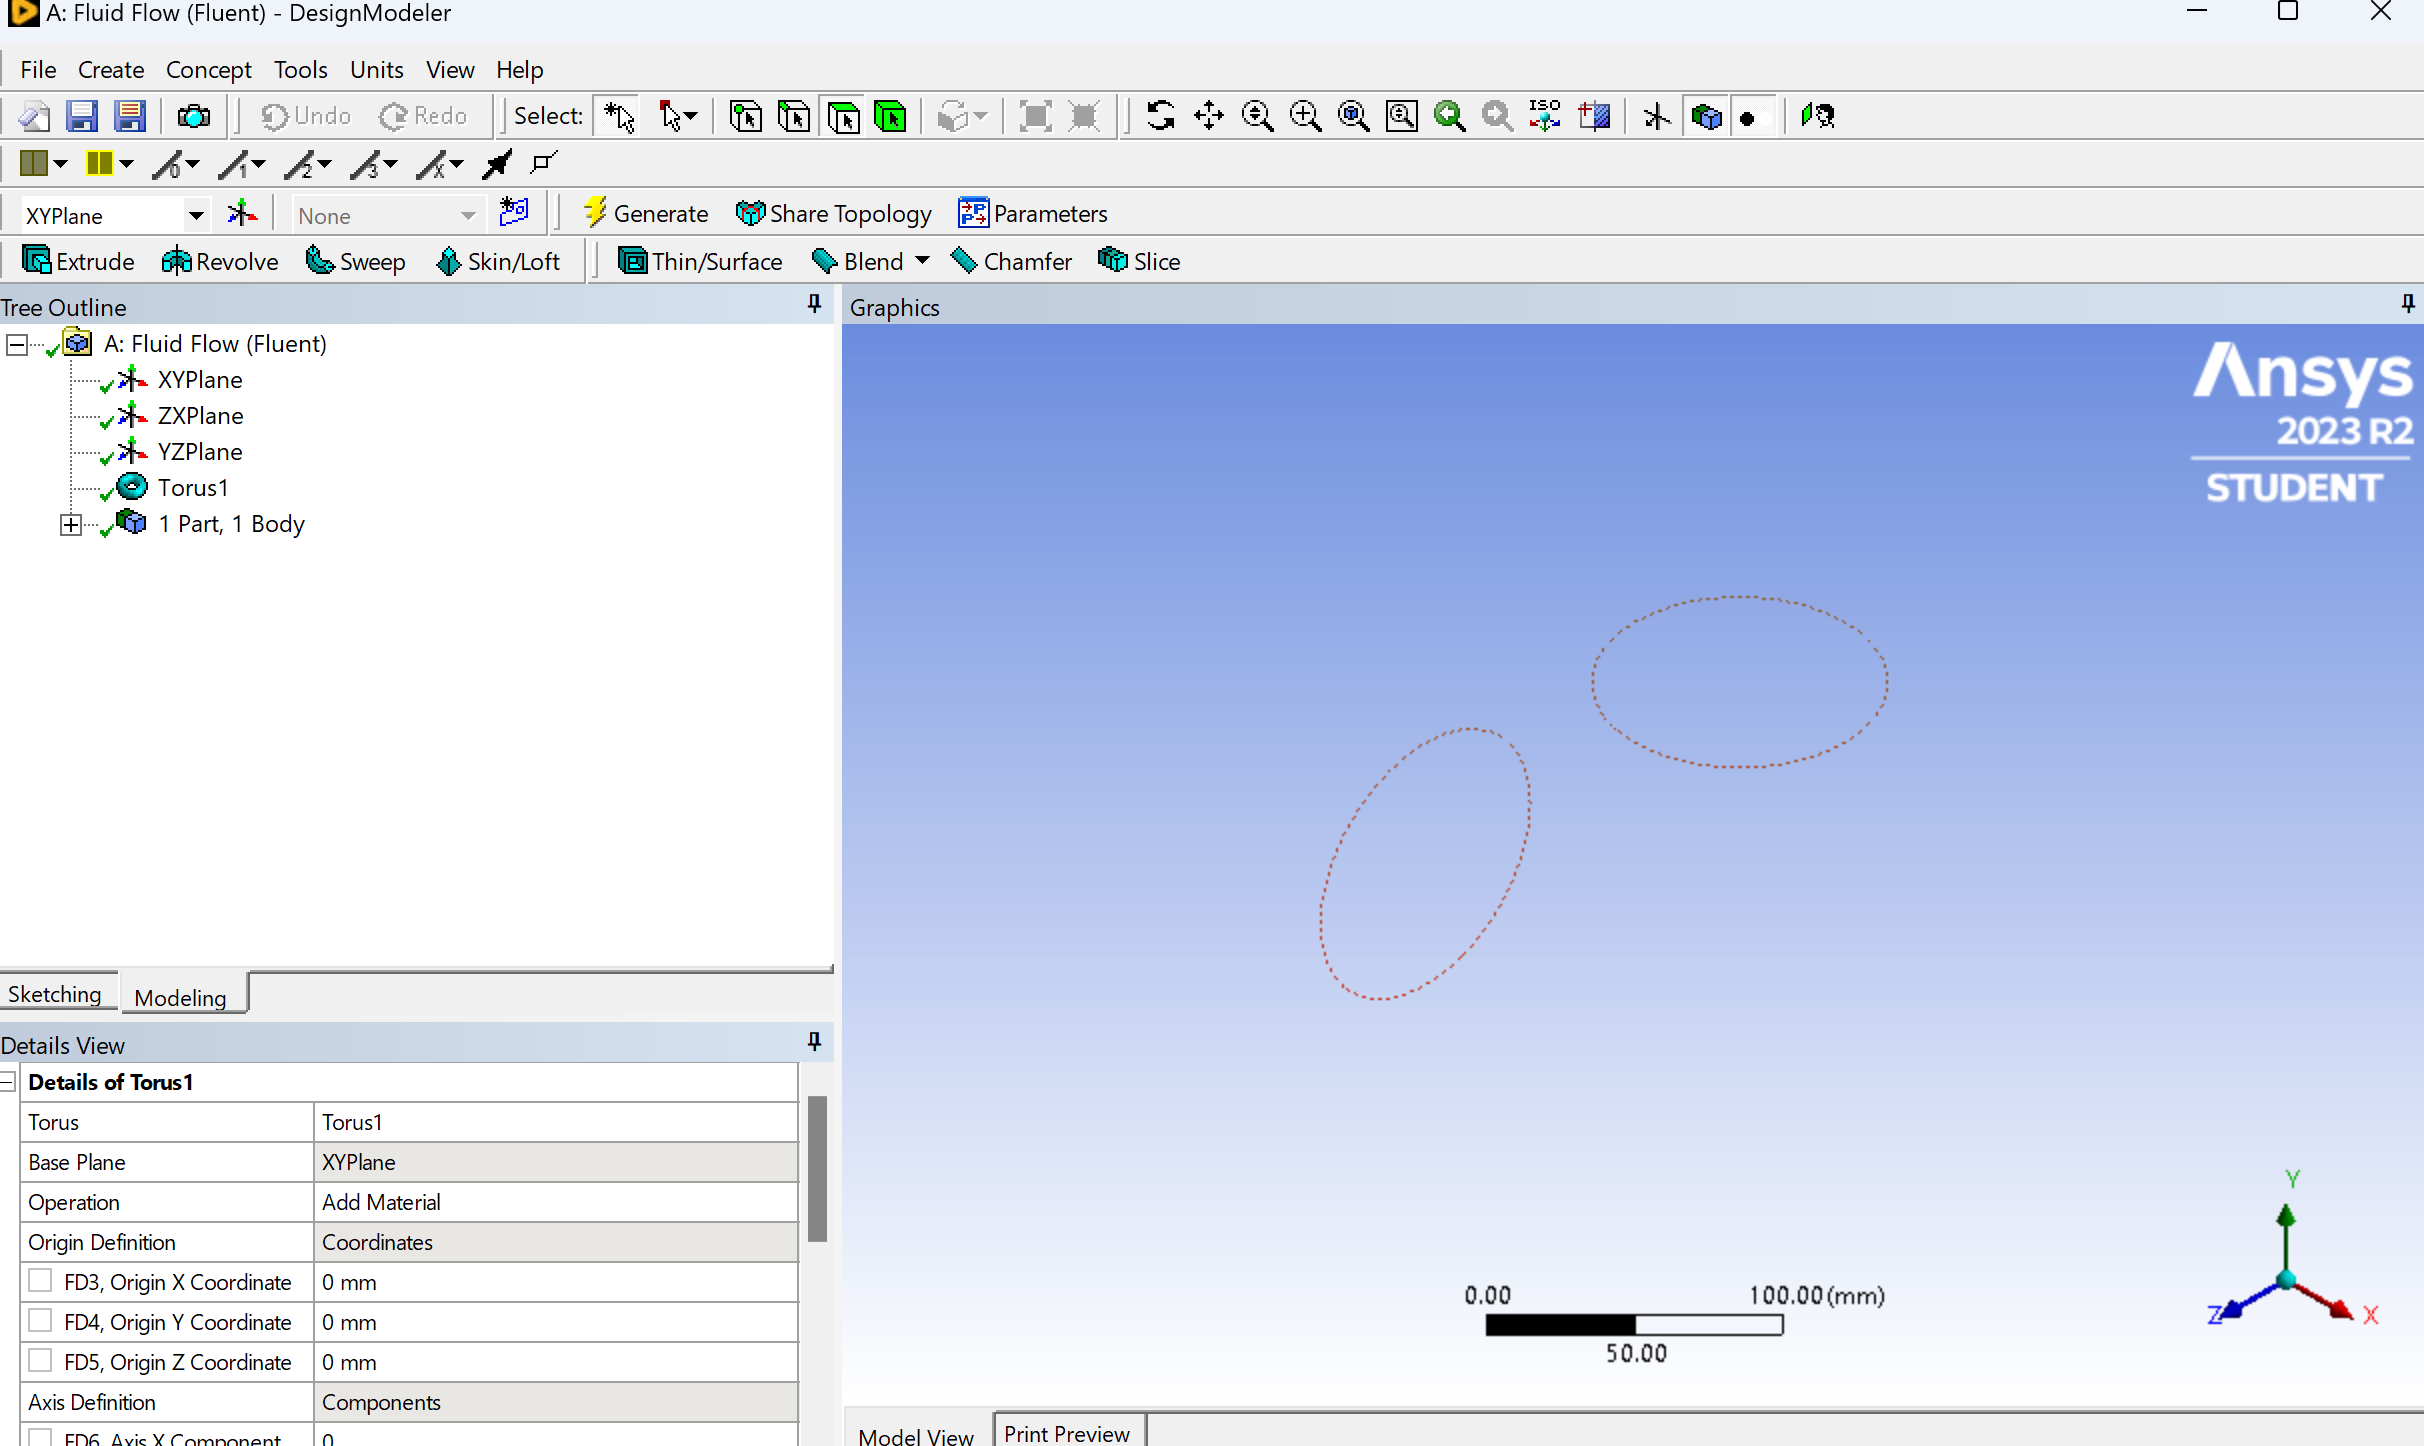This screenshot has height=1446, width=2424.
Task: Click the Sweep tool
Action: pos(355,261)
